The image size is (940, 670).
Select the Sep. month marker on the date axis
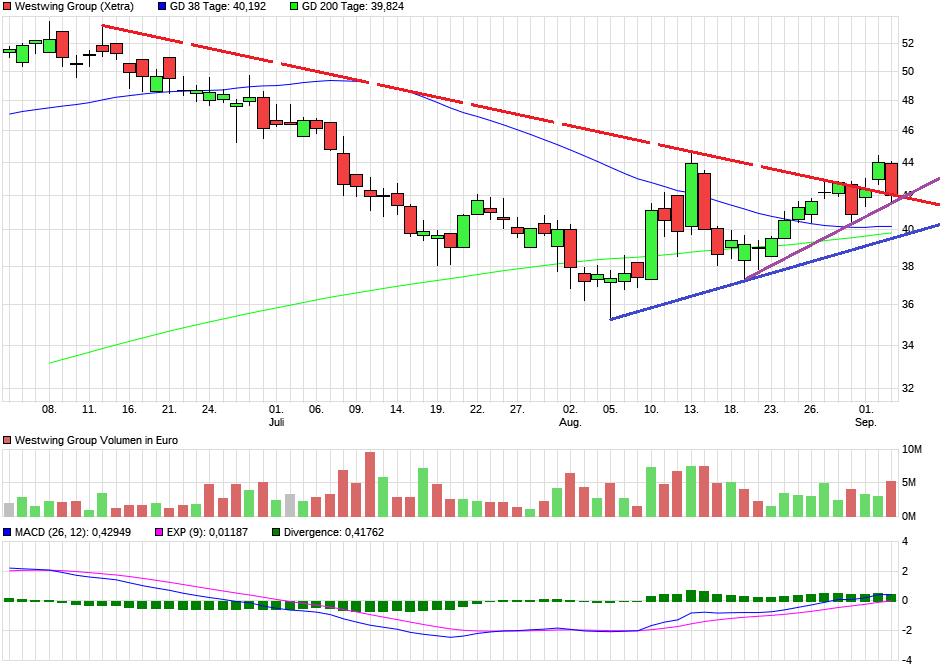865,422
